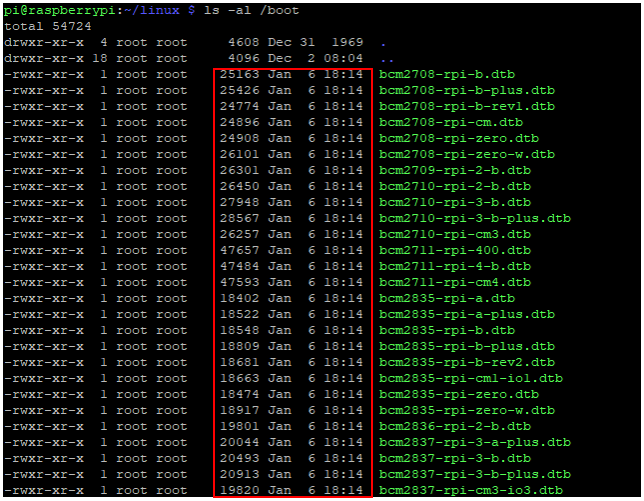
Task: Click file size value 26101
Action: [239, 154]
